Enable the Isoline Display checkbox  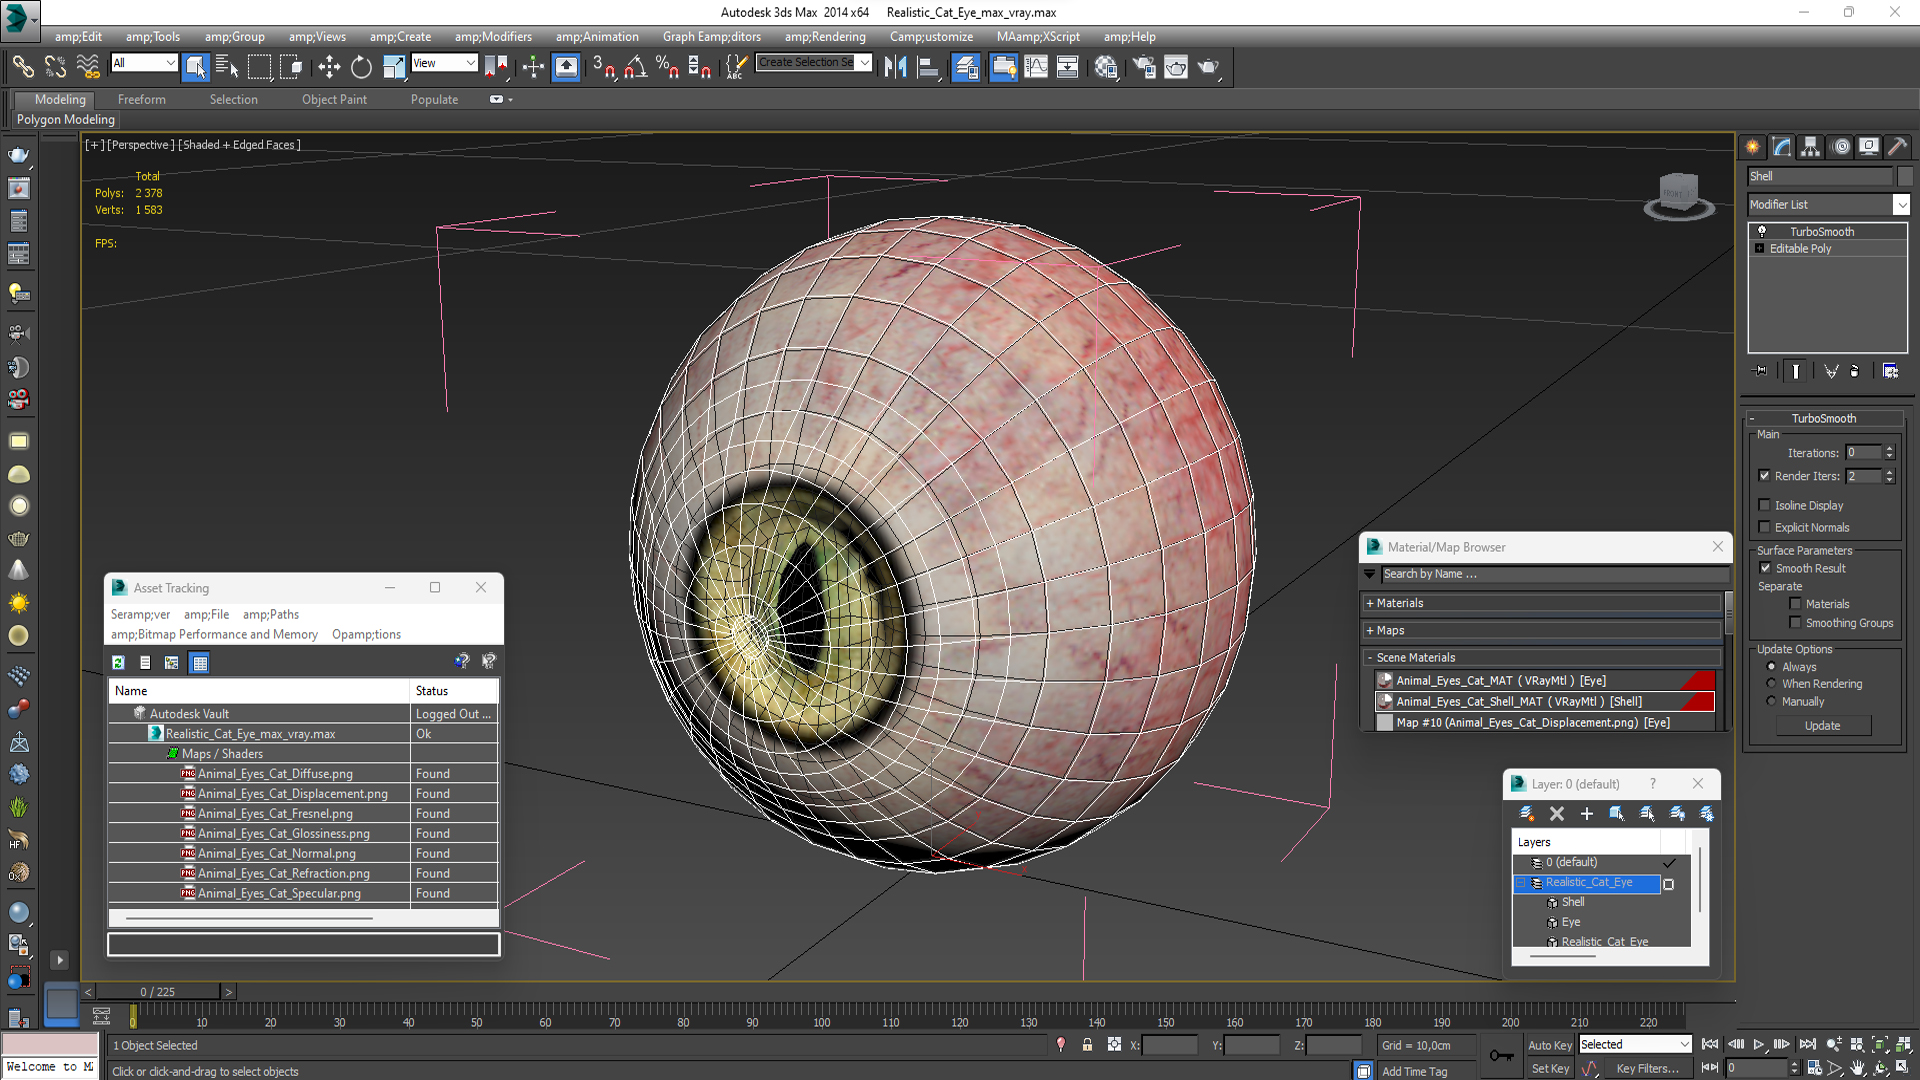pyautogui.click(x=1765, y=505)
